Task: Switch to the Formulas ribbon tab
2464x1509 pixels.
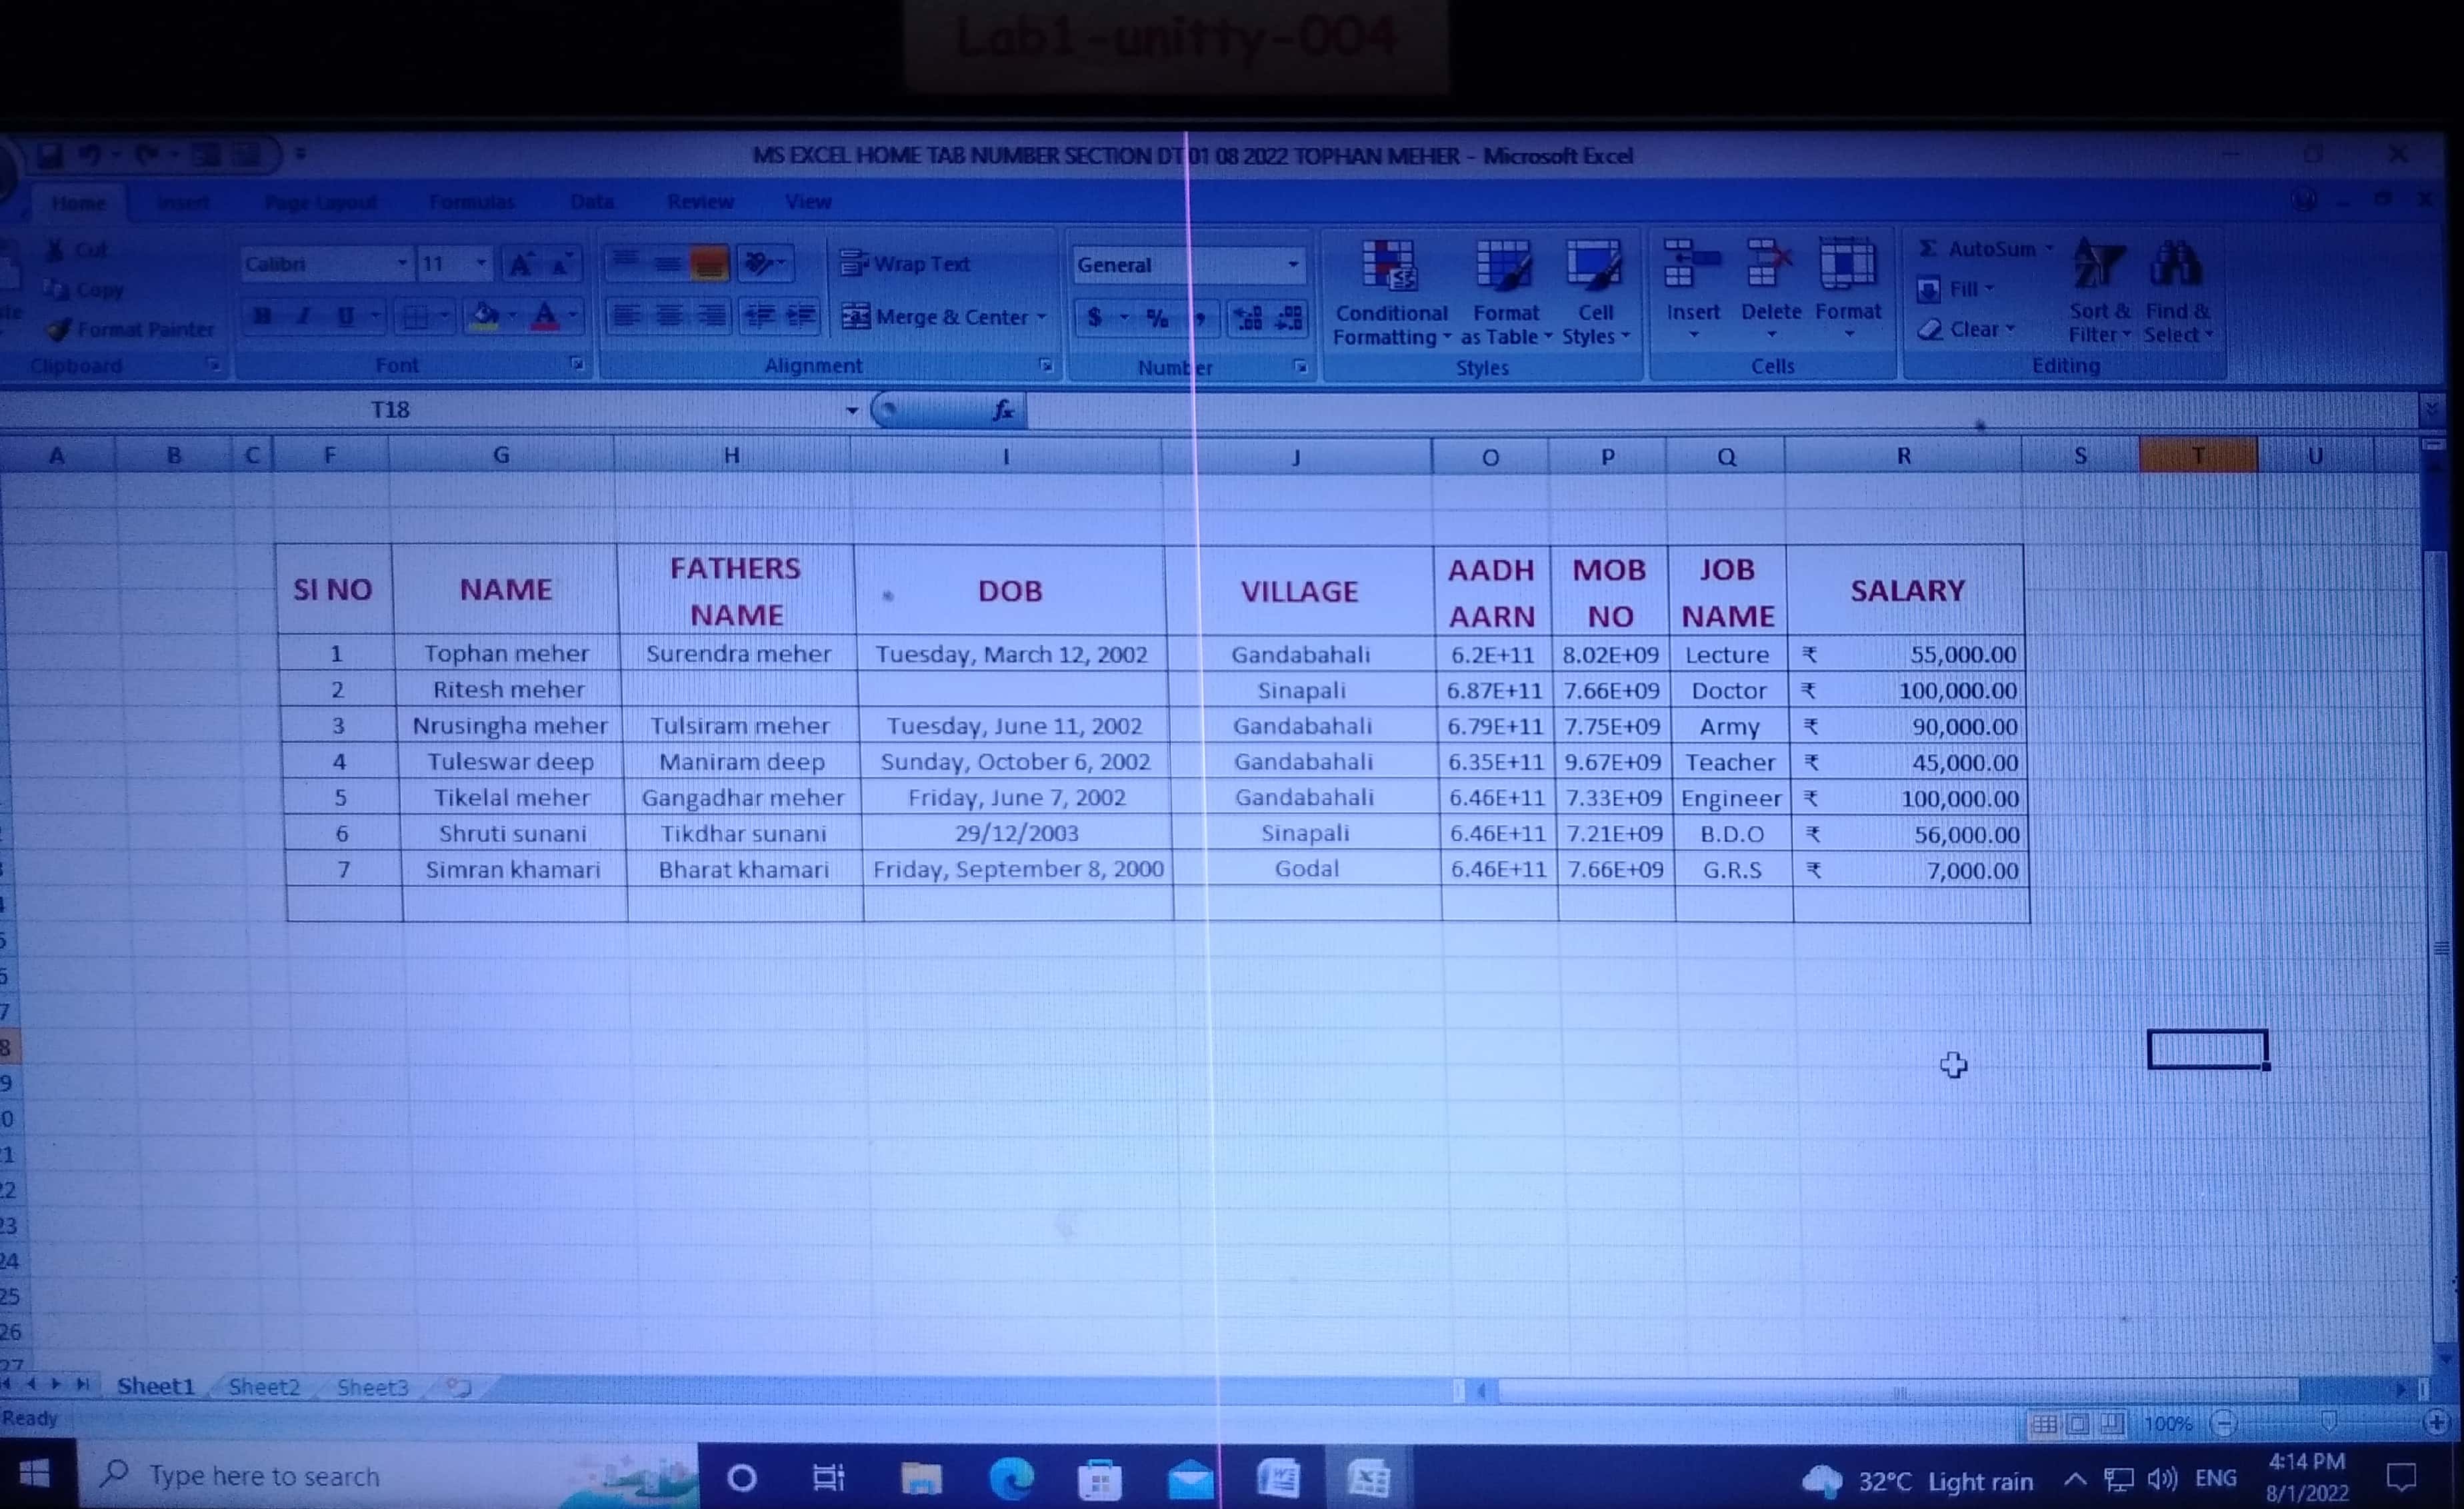Action: pyautogui.click(x=471, y=202)
